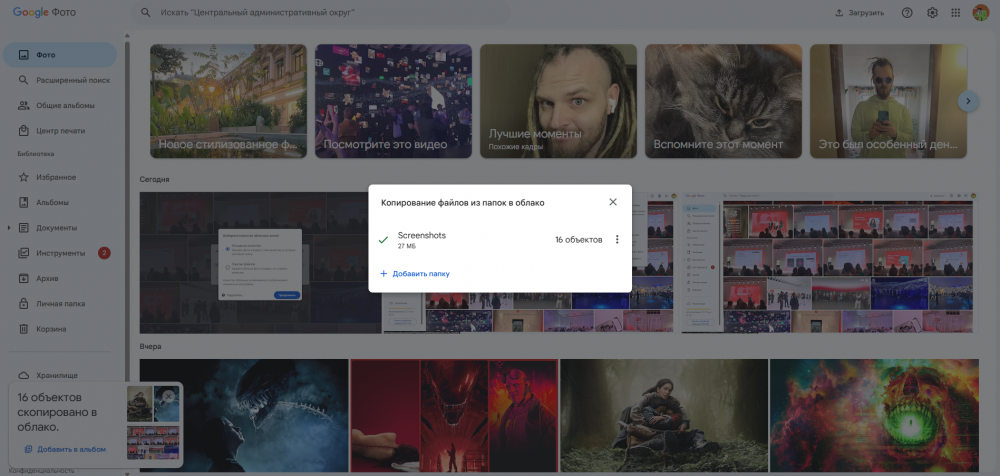1000x476 pixels.
Task: Open Расширенный поиск in sidebar
Action: [x=60, y=80]
